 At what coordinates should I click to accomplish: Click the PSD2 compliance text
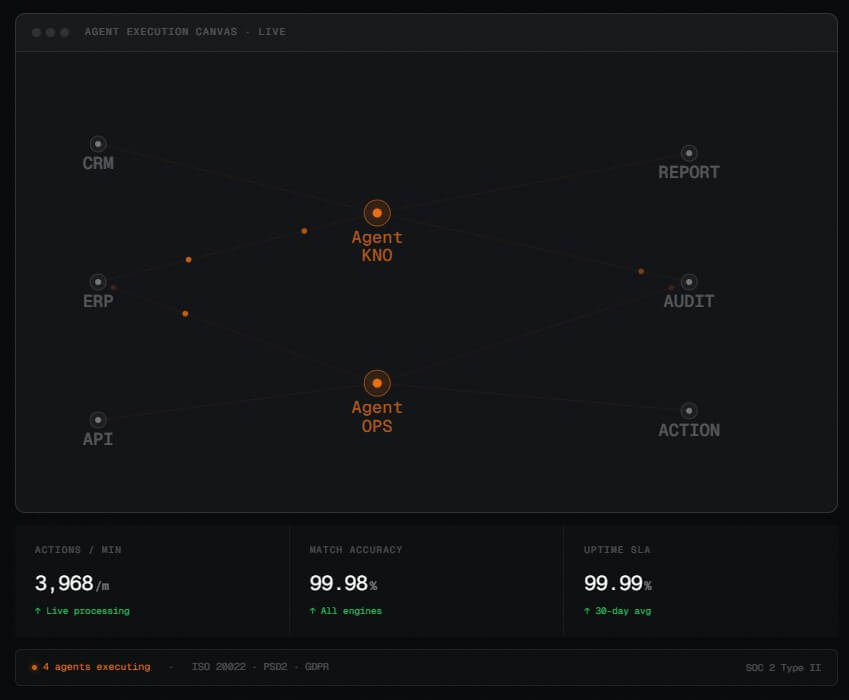point(275,667)
